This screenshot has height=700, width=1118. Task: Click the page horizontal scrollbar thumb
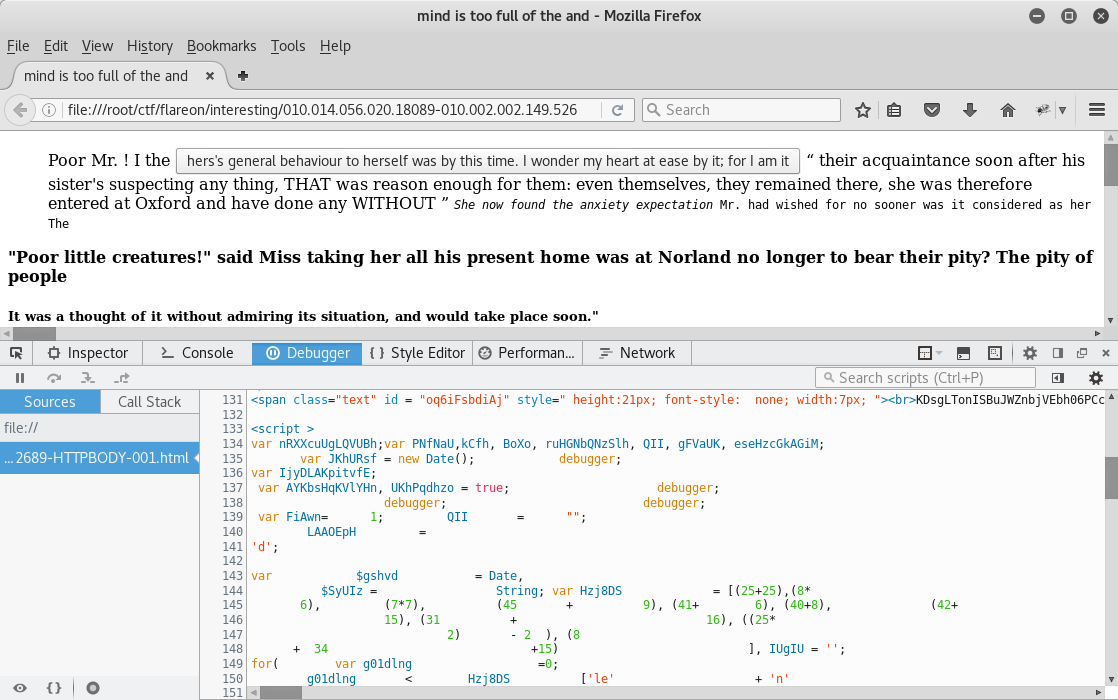(x=34, y=334)
